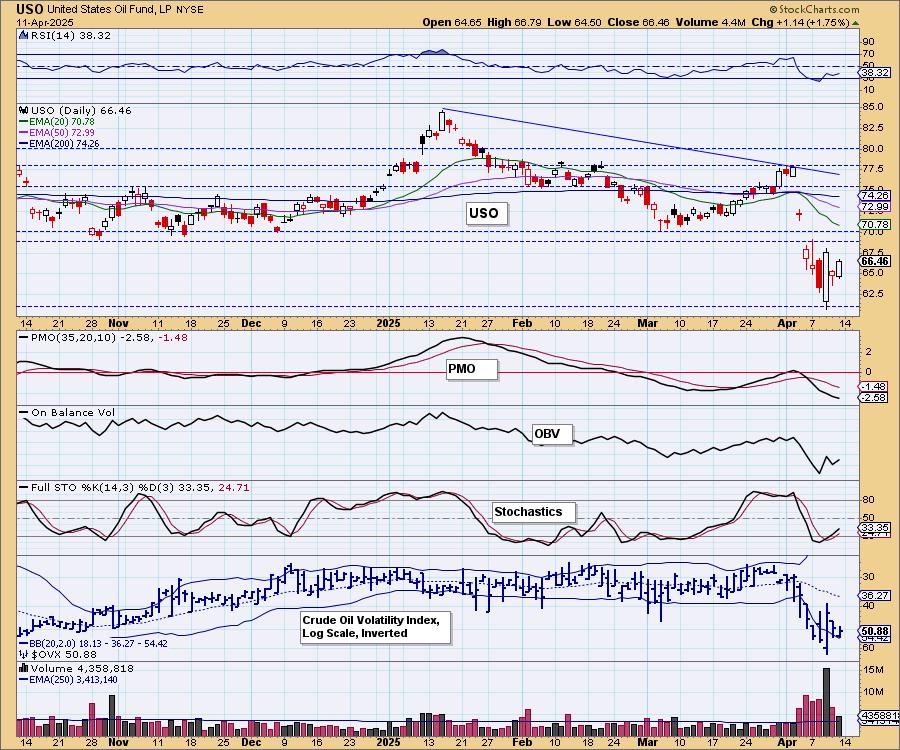Viewport: 900px width, 750px height.
Task: Click the 85.0 price scale label
Action: [x=872, y=107]
